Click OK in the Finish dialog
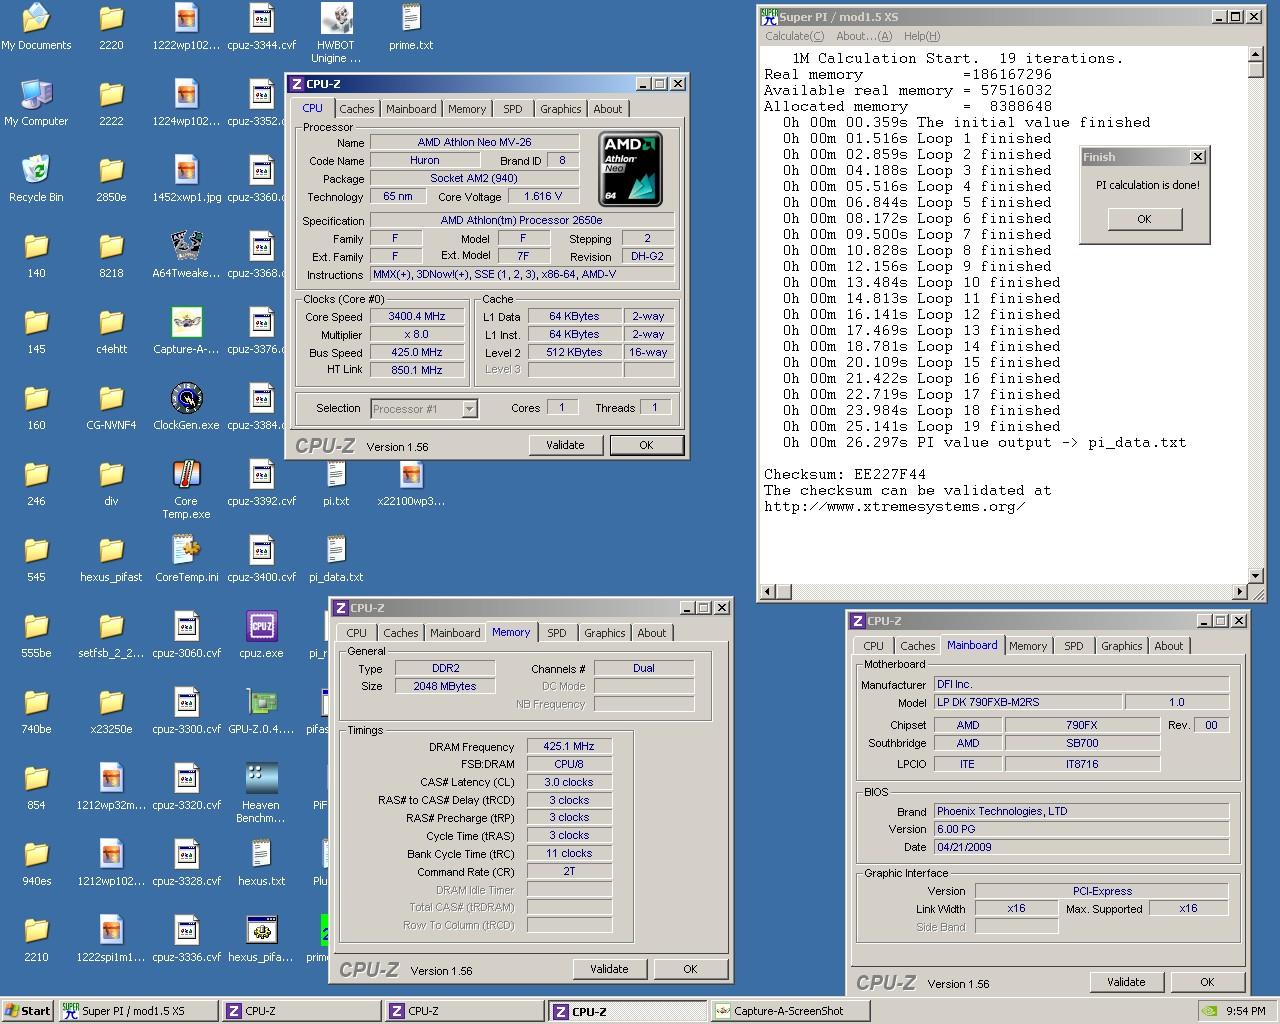The height and width of the screenshot is (1024, 1280). click(1144, 219)
